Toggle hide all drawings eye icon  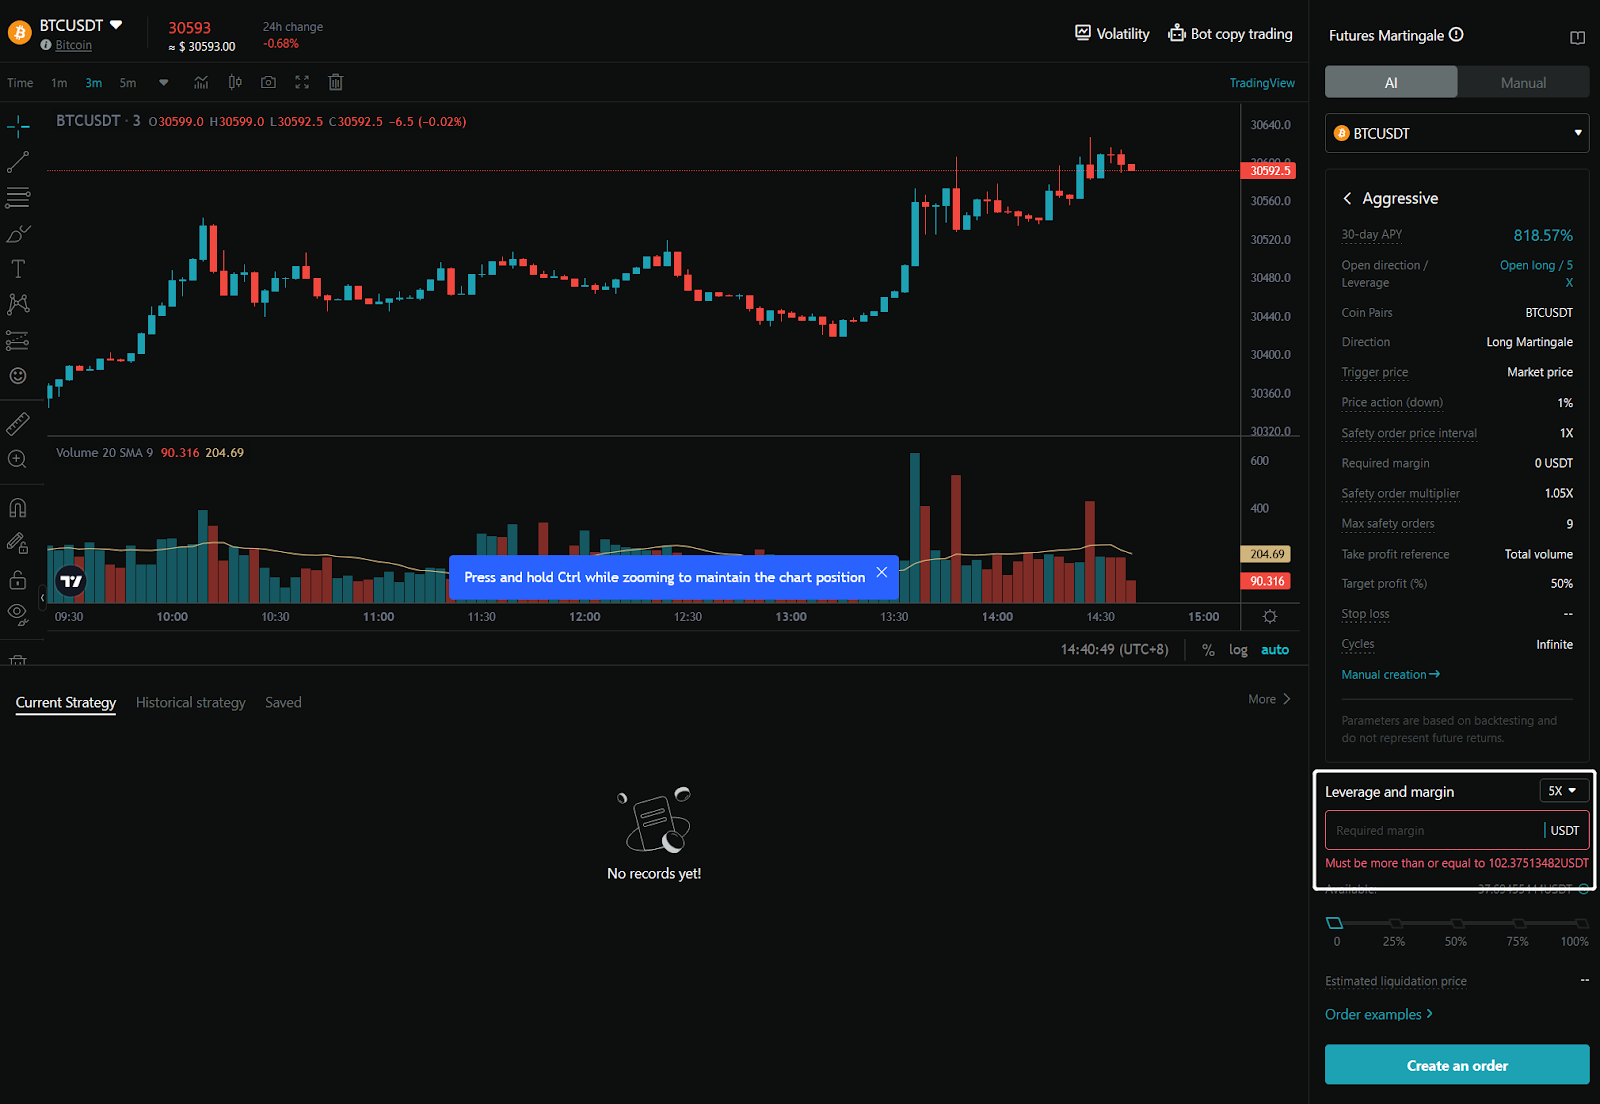[18, 614]
